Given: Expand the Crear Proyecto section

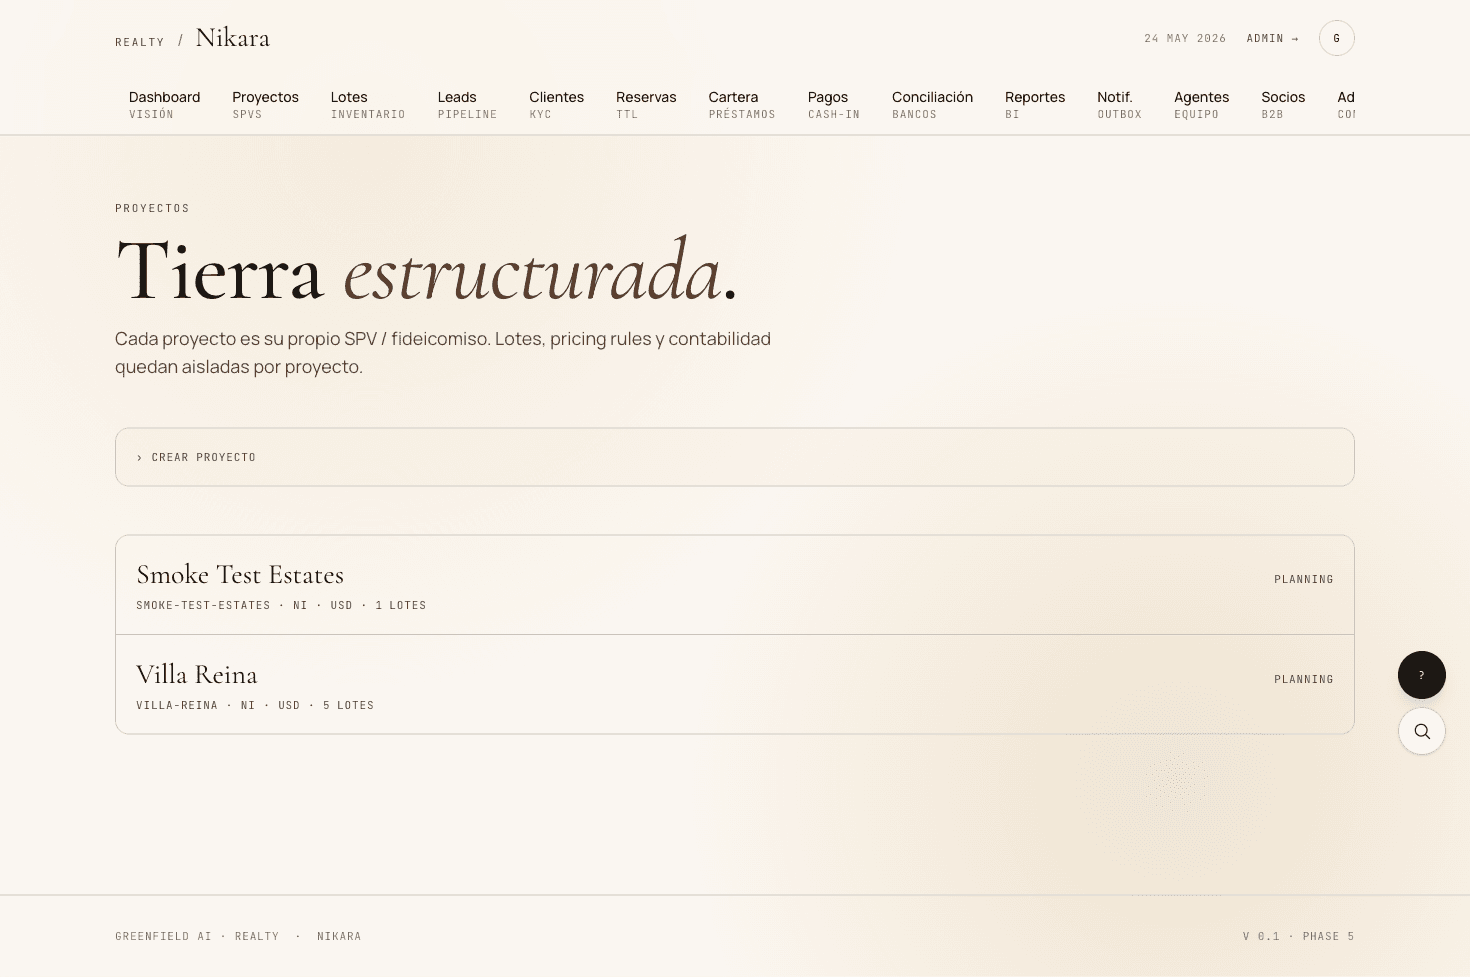Looking at the screenshot, I should pyautogui.click(x=734, y=457).
